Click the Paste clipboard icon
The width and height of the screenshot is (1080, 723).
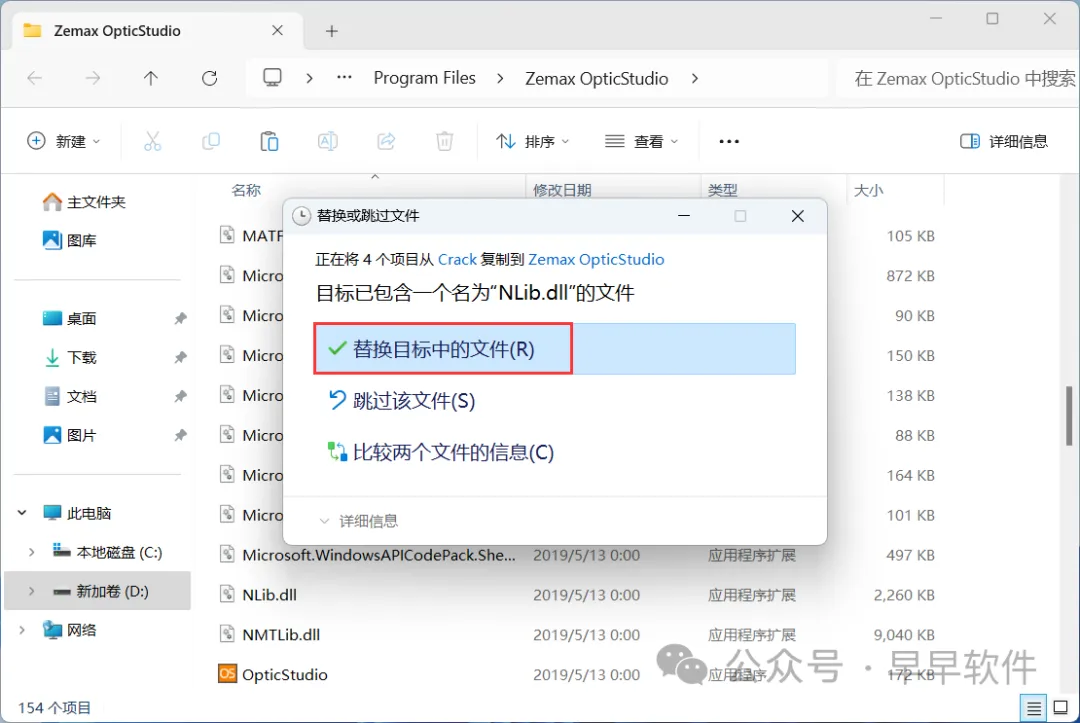pos(269,141)
